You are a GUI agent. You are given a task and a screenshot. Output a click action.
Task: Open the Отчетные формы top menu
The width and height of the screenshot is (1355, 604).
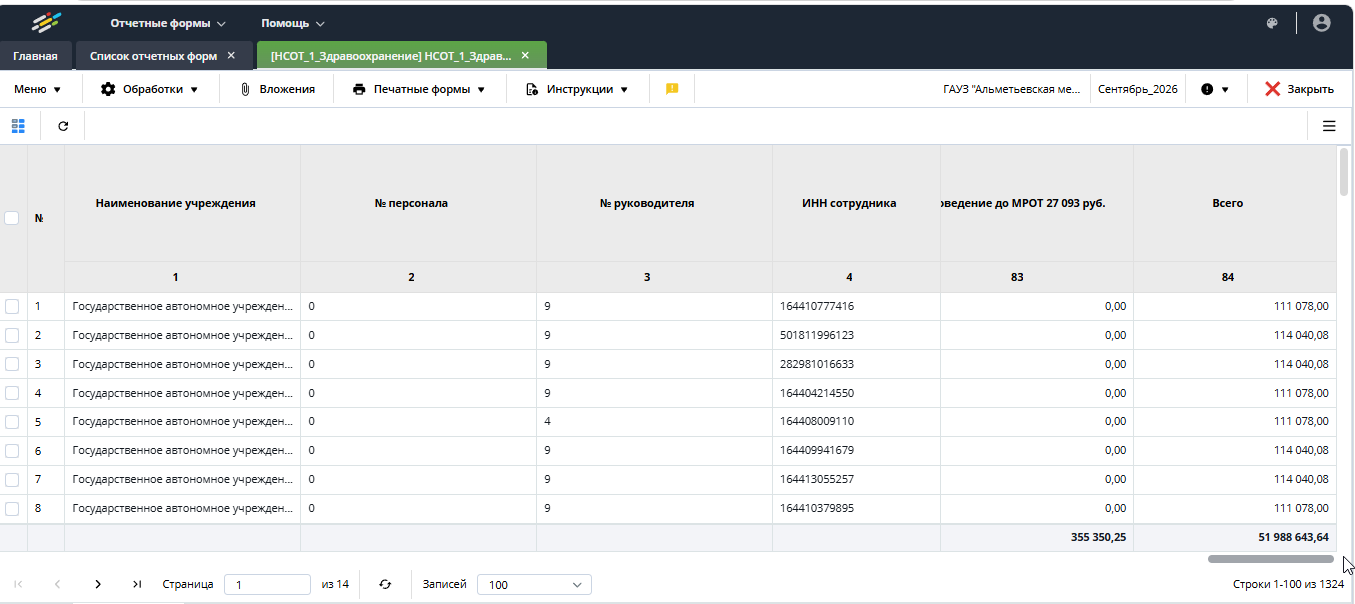(168, 23)
